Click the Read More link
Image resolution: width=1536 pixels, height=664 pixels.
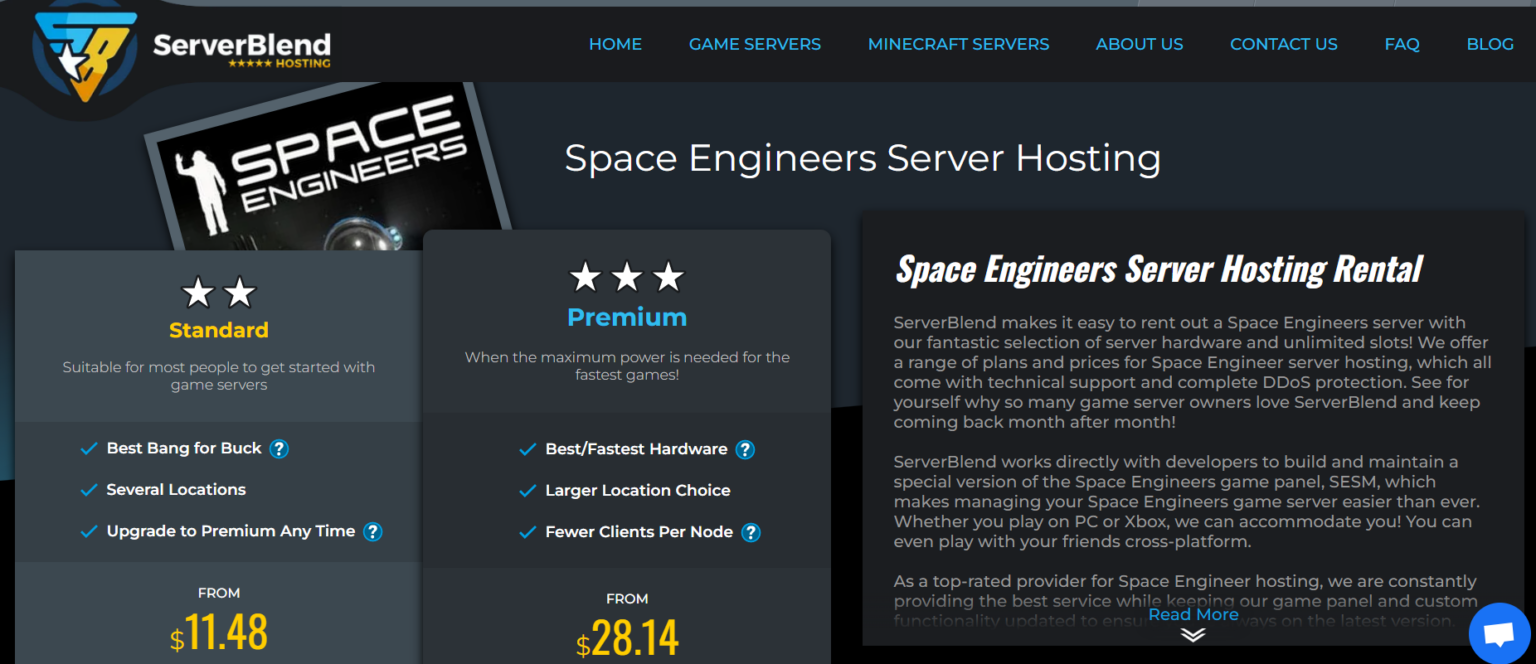(x=1193, y=614)
